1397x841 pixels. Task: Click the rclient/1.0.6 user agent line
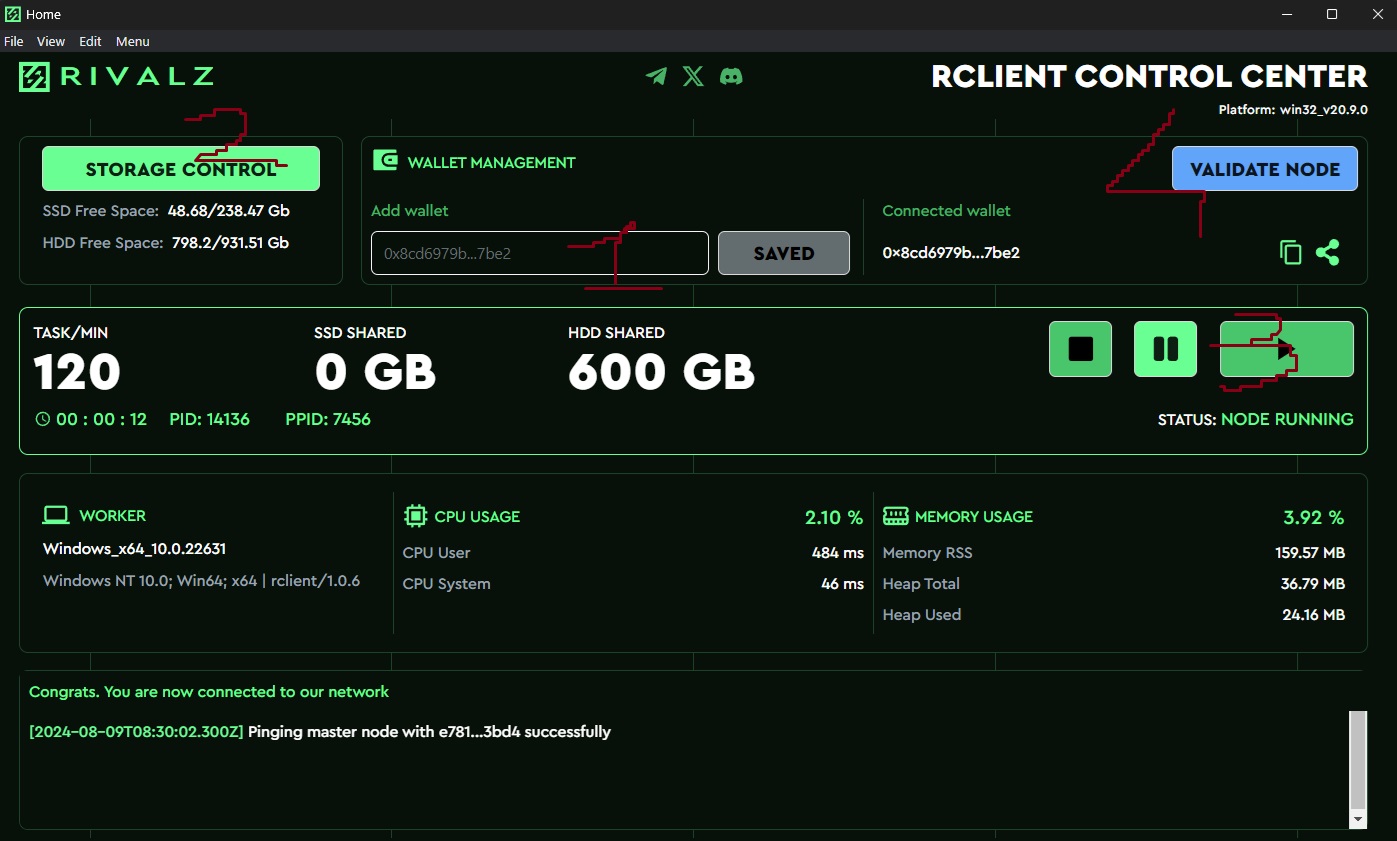pos(201,580)
